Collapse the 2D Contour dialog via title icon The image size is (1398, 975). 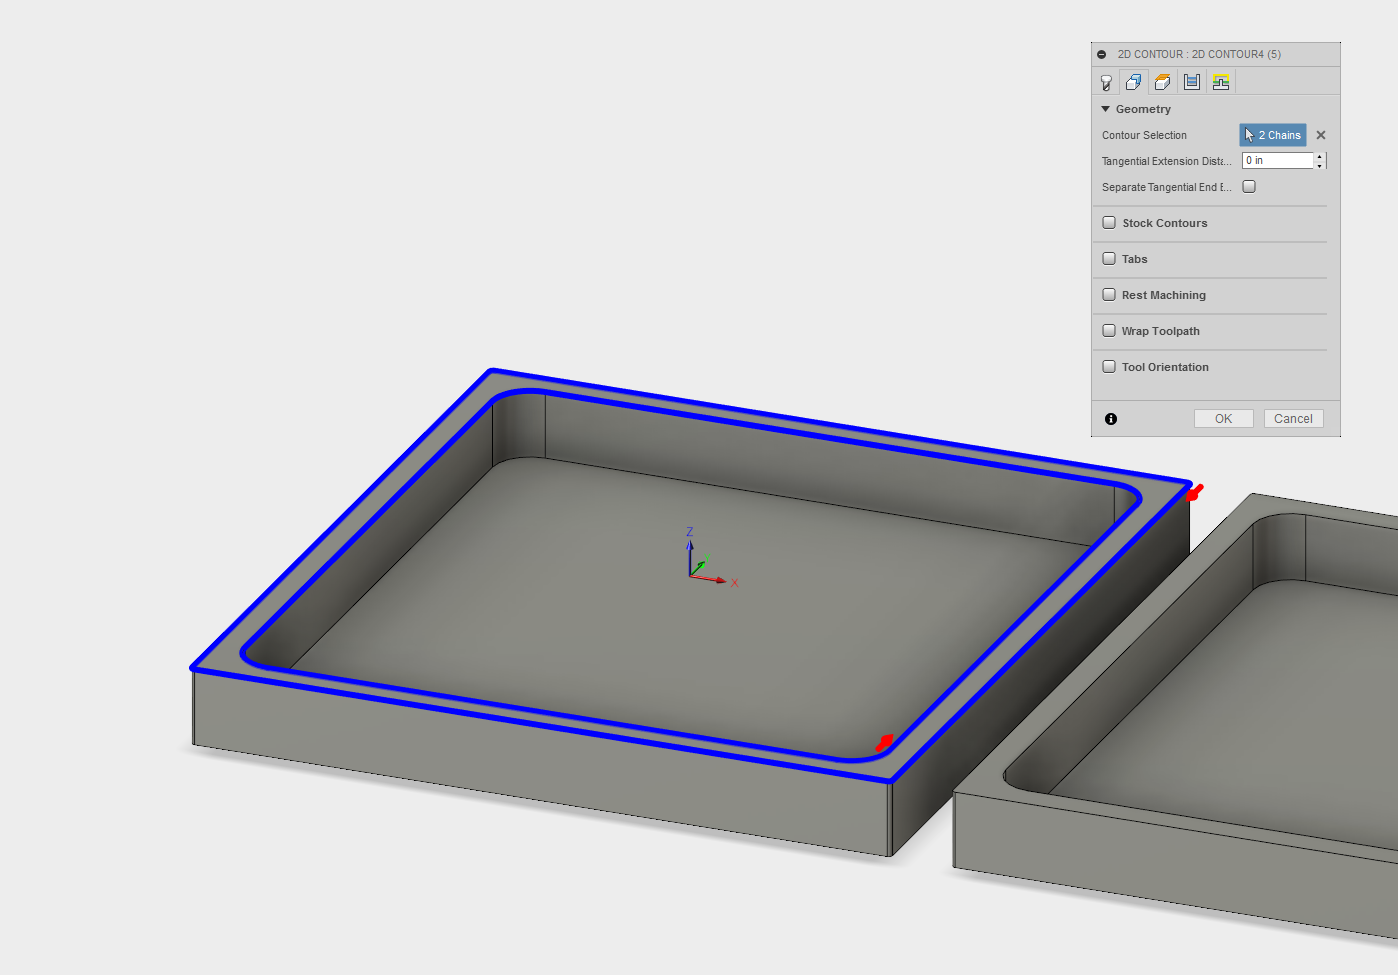[1102, 54]
